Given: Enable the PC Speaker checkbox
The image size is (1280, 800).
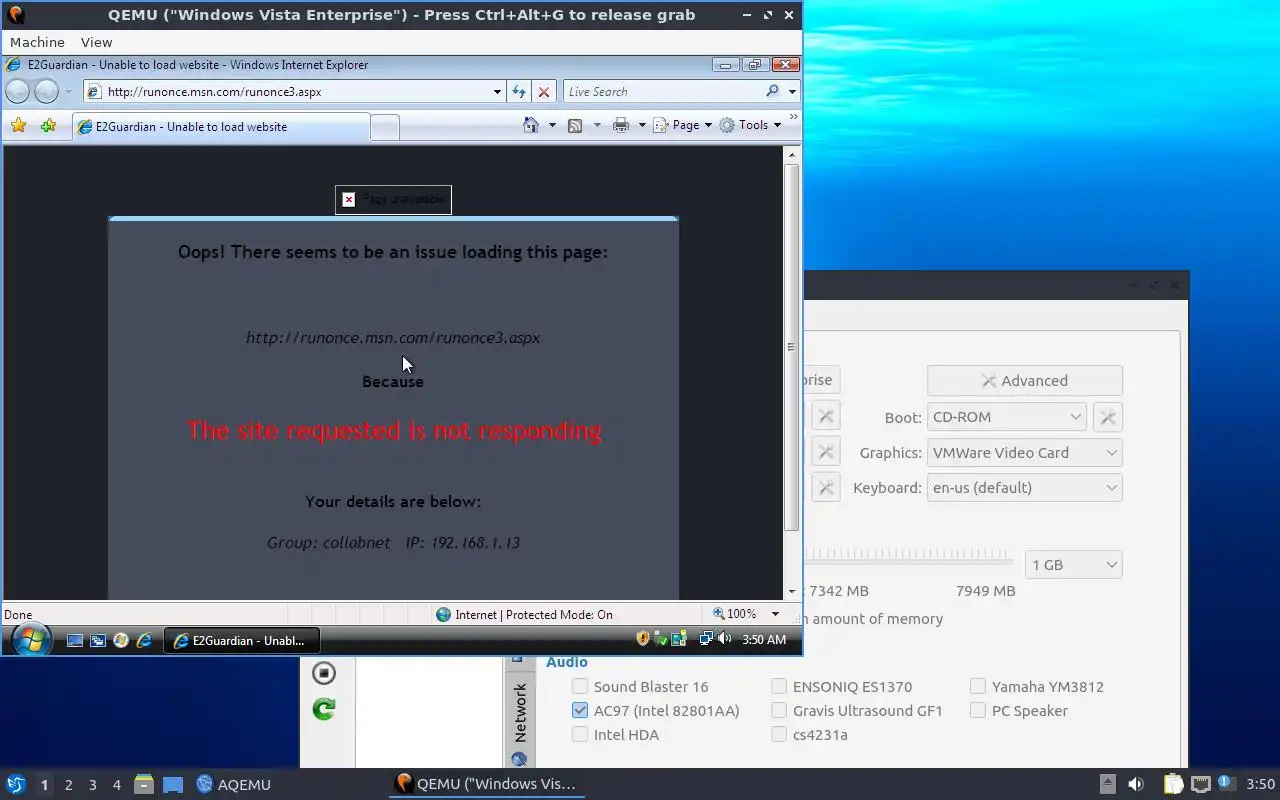Looking at the screenshot, I should pos(978,710).
